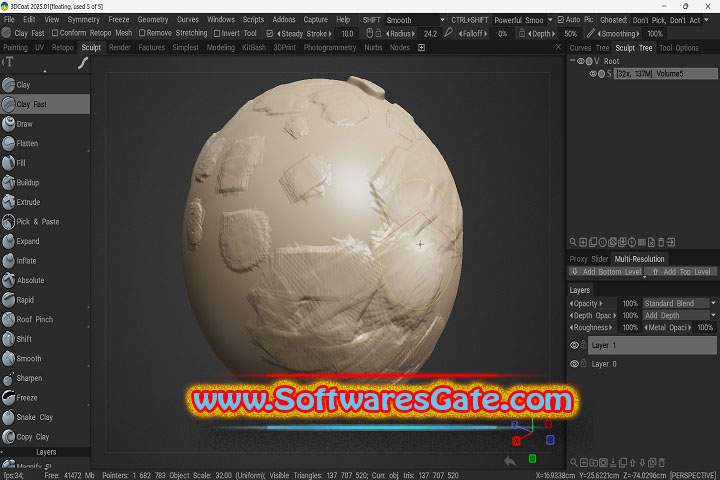Select the Shift brush tool
720x480 pixels.
pos(45,339)
